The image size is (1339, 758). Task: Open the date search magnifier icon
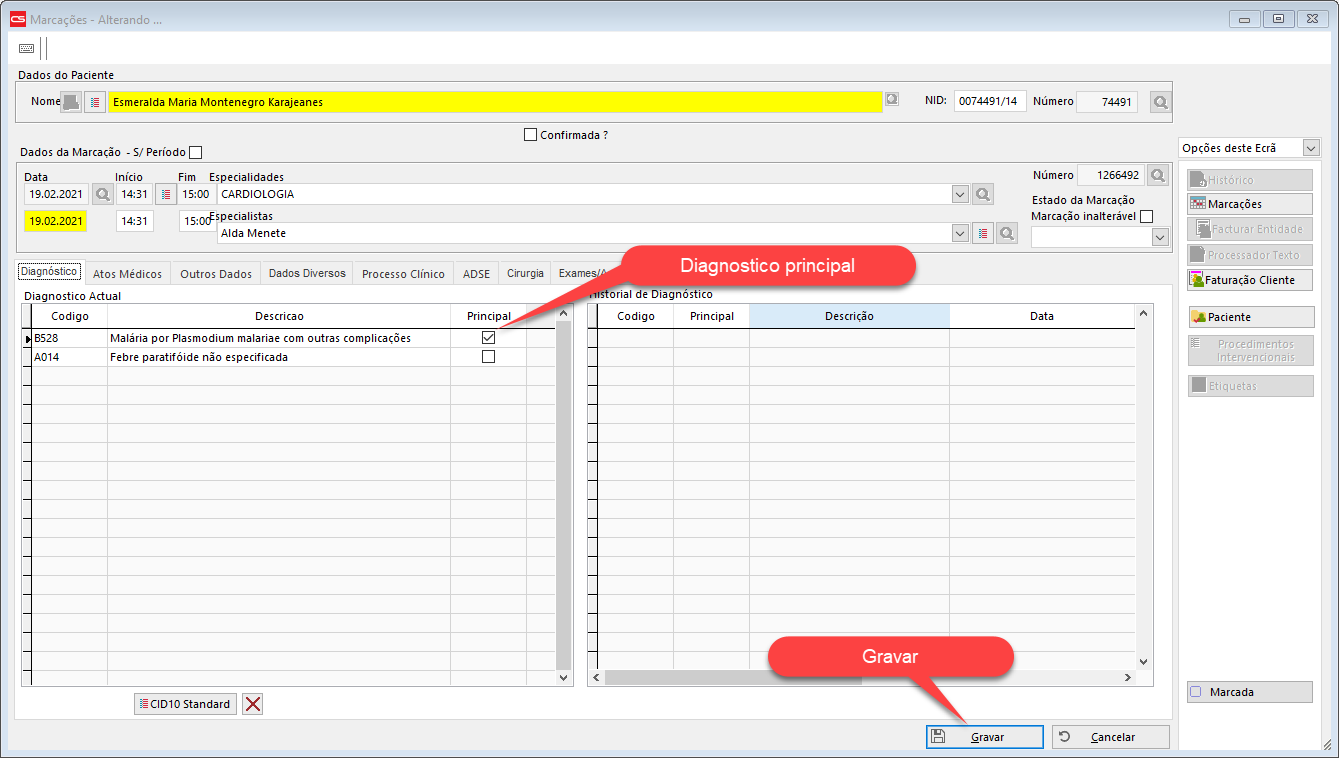[x=101, y=194]
